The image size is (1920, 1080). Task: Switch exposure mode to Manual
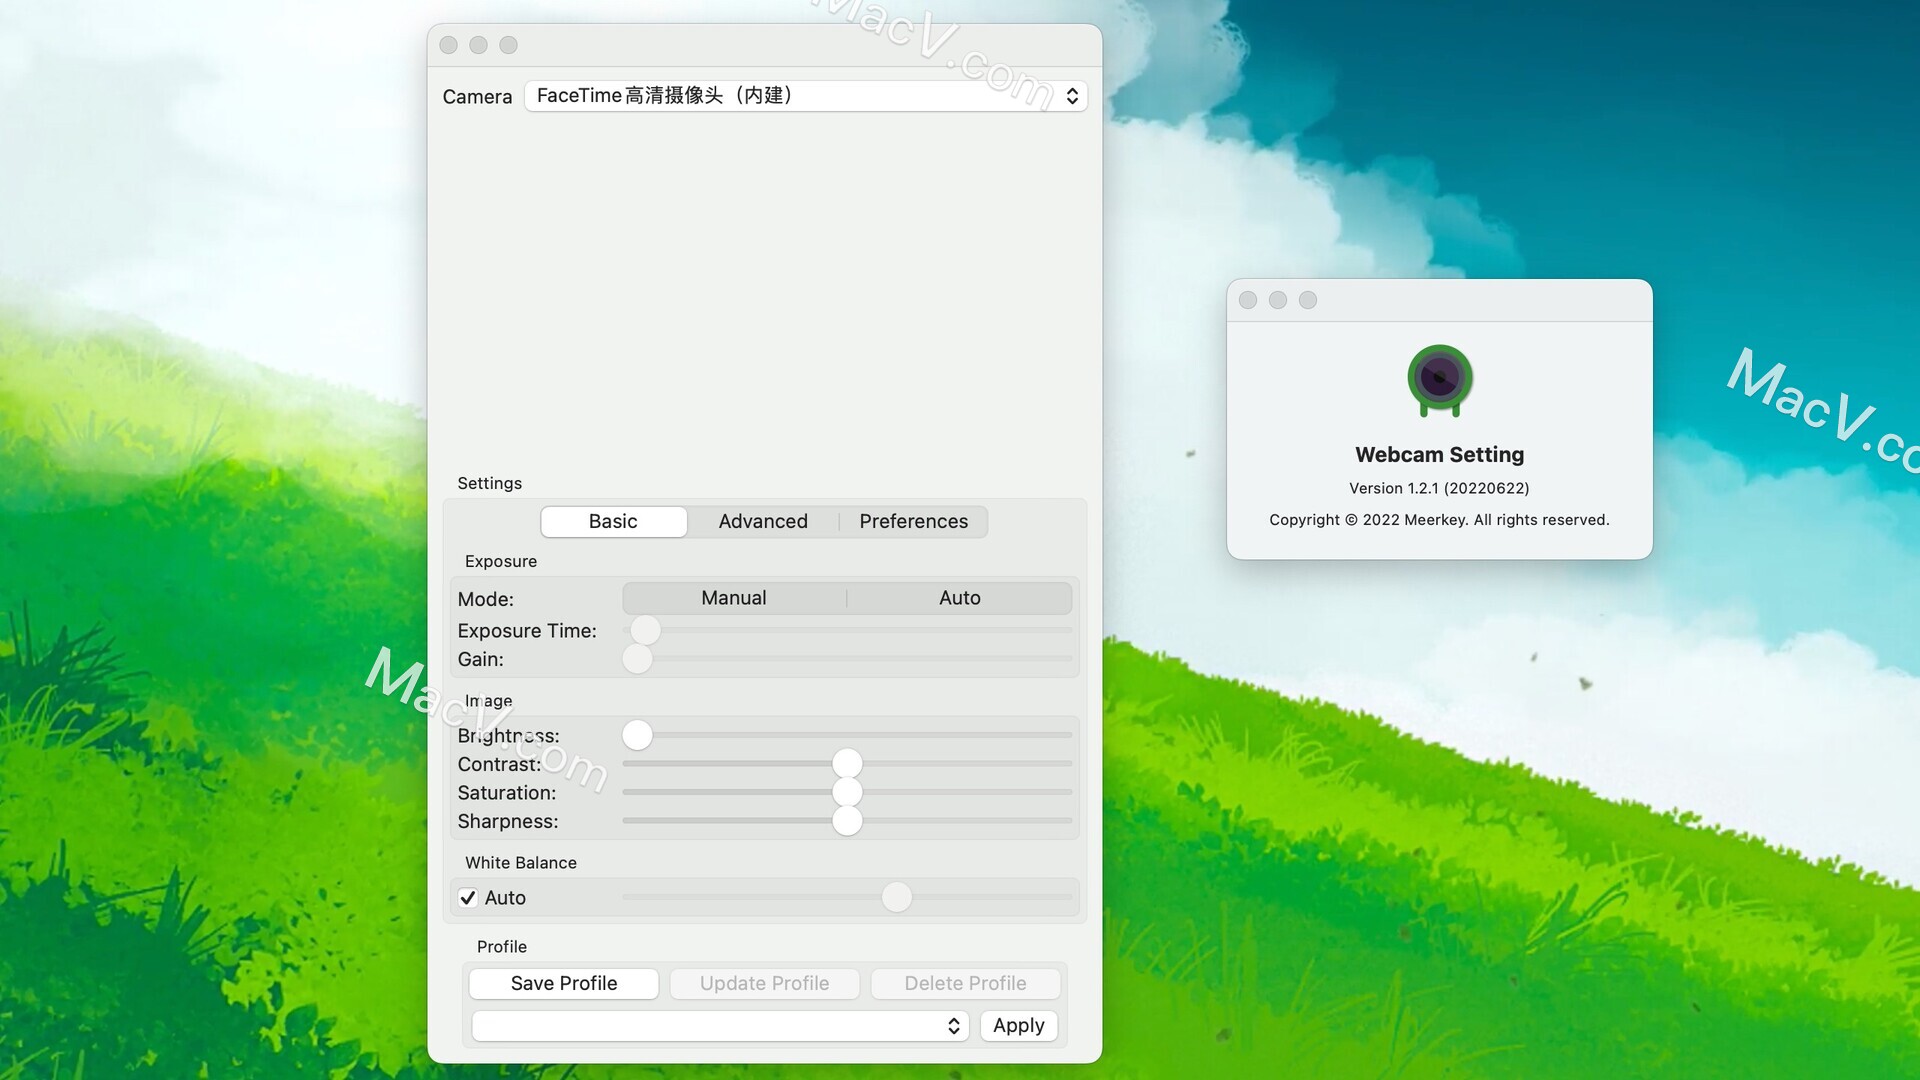pyautogui.click(x=733, y=599)
